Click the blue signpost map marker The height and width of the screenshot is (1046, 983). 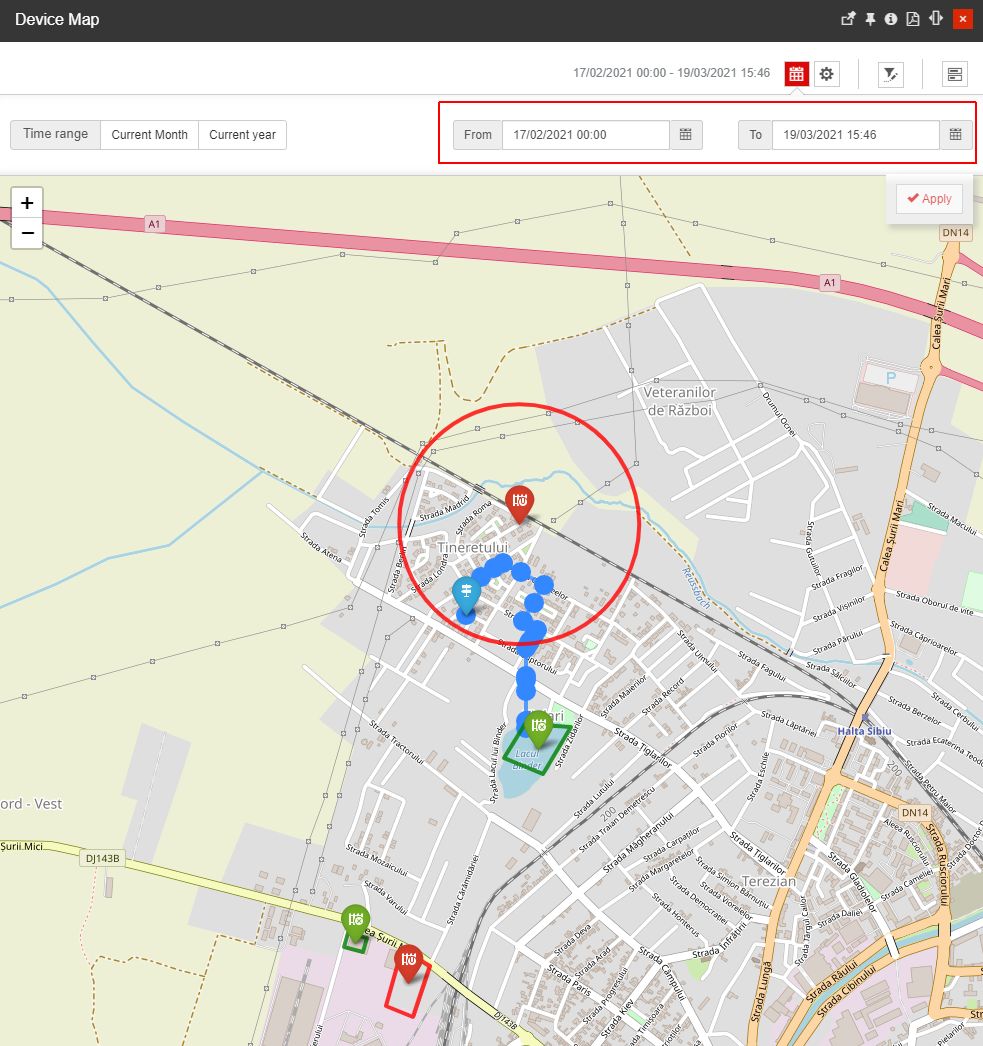[466, 592]
